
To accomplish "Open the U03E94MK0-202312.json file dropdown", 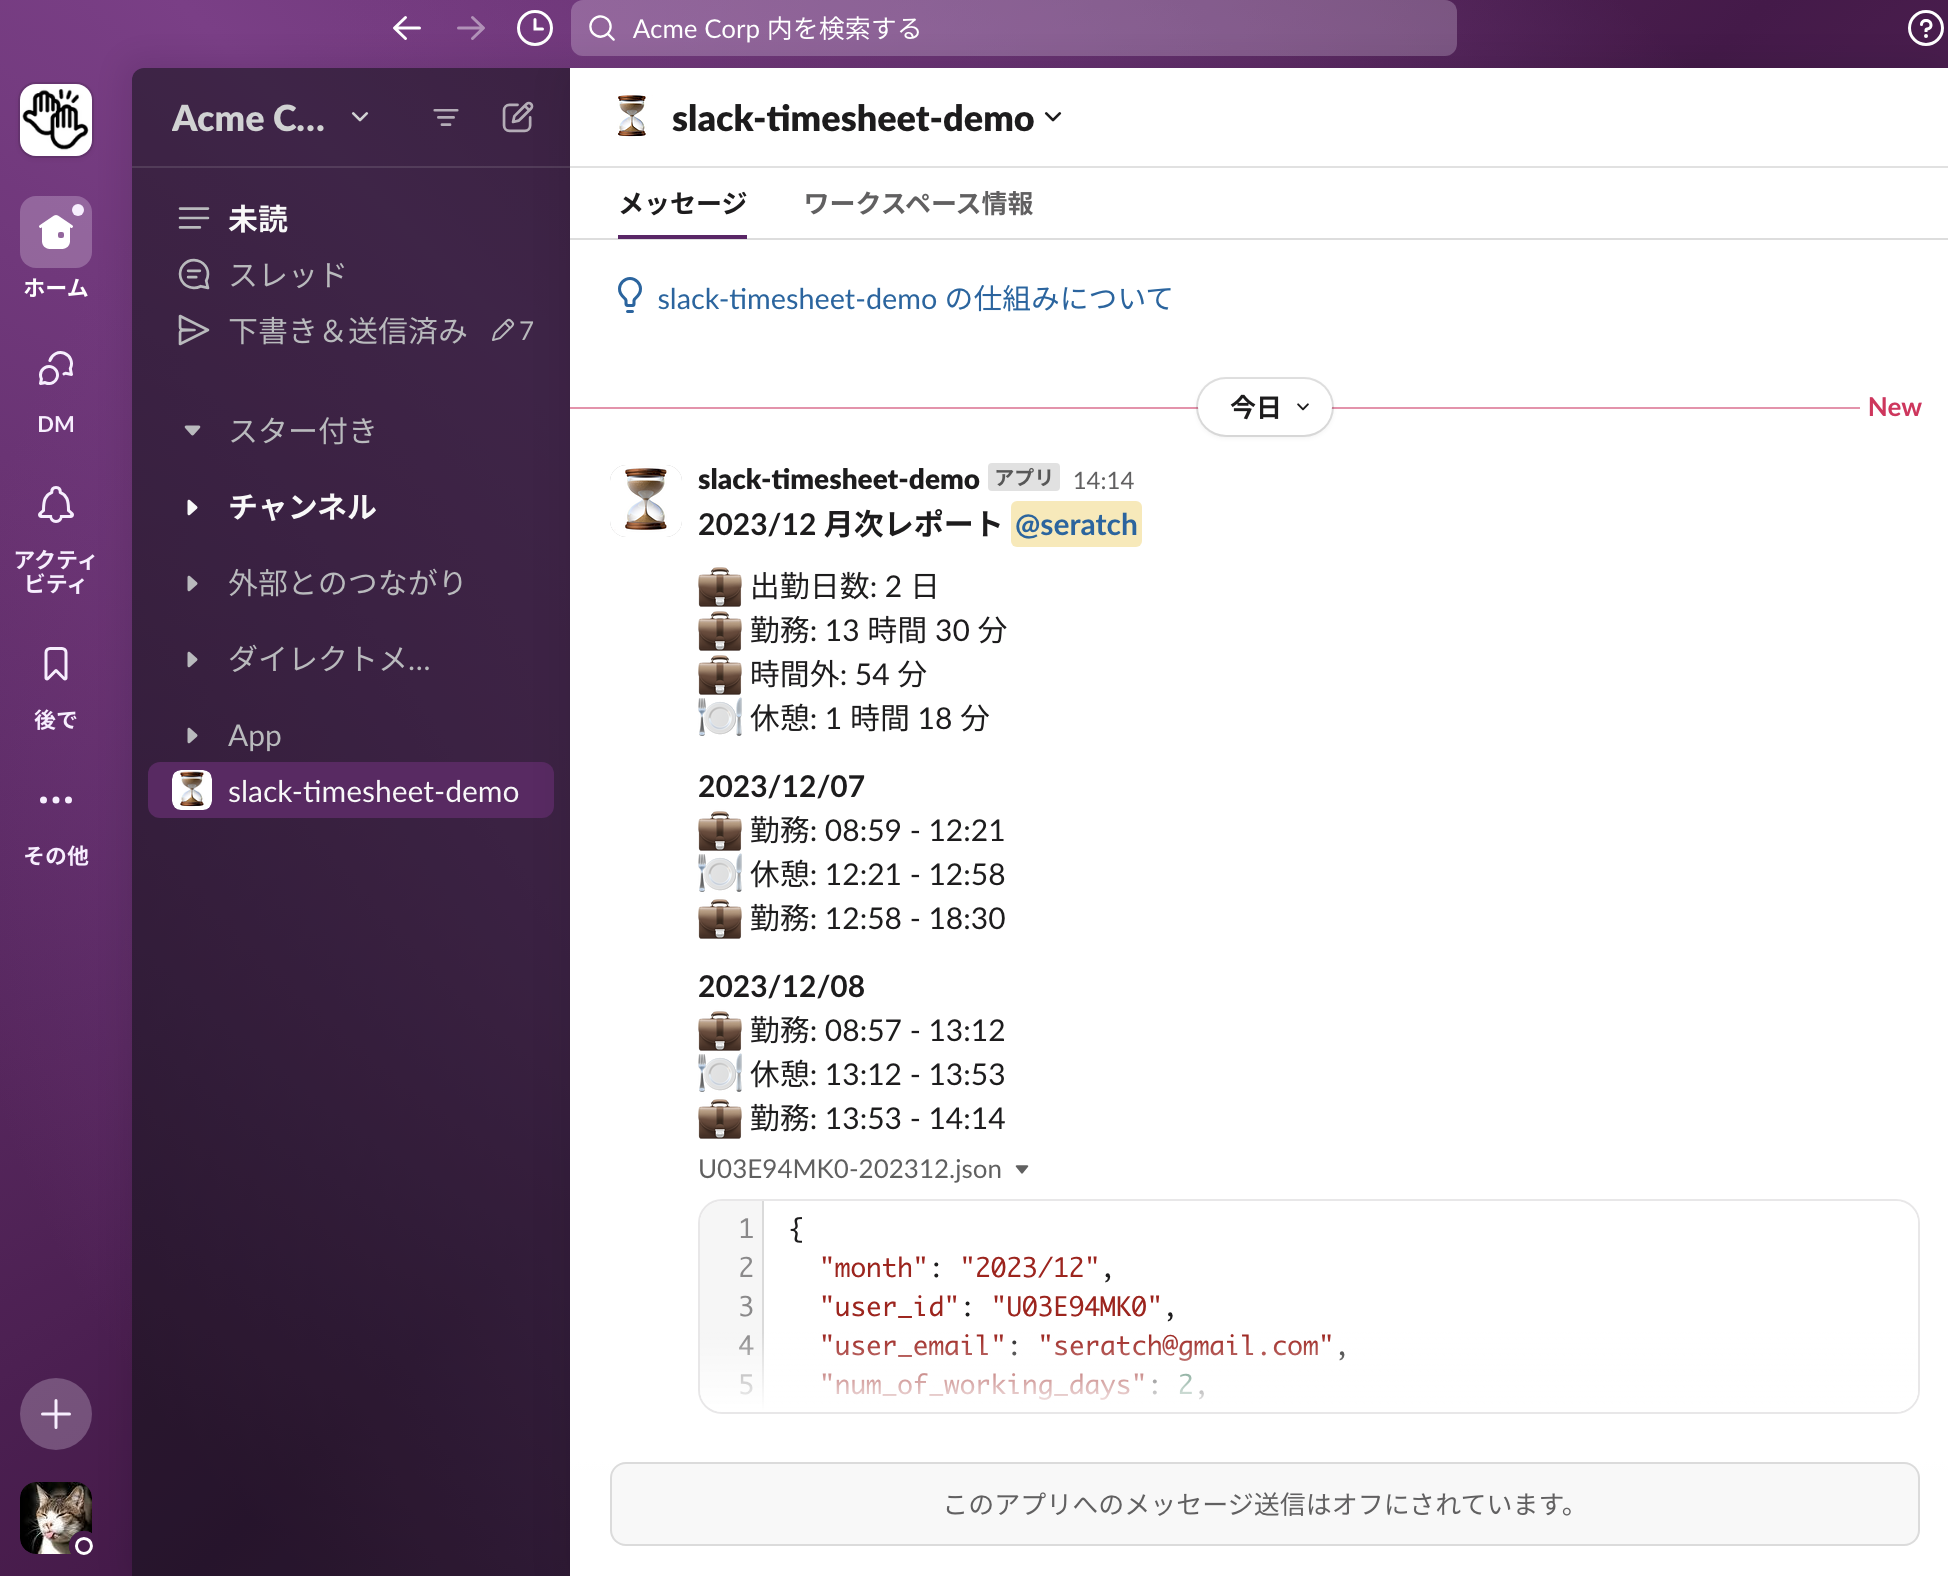I will pos(1021,1168).
